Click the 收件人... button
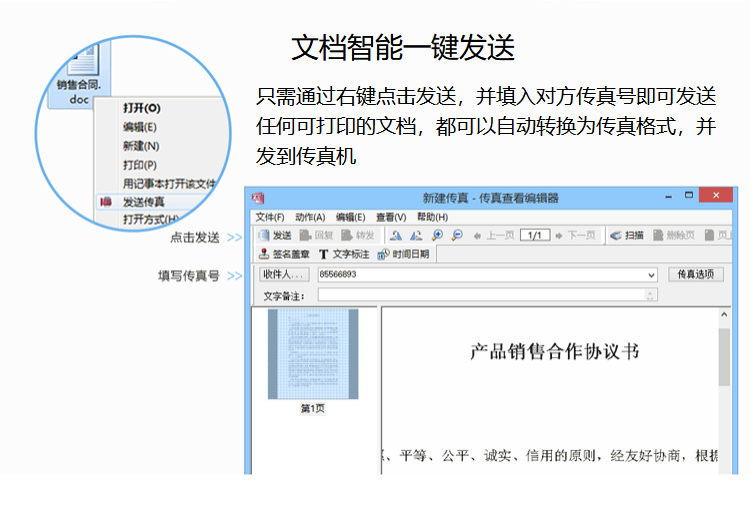This screenshot has height=517, width=752. [x=284, y=275]
